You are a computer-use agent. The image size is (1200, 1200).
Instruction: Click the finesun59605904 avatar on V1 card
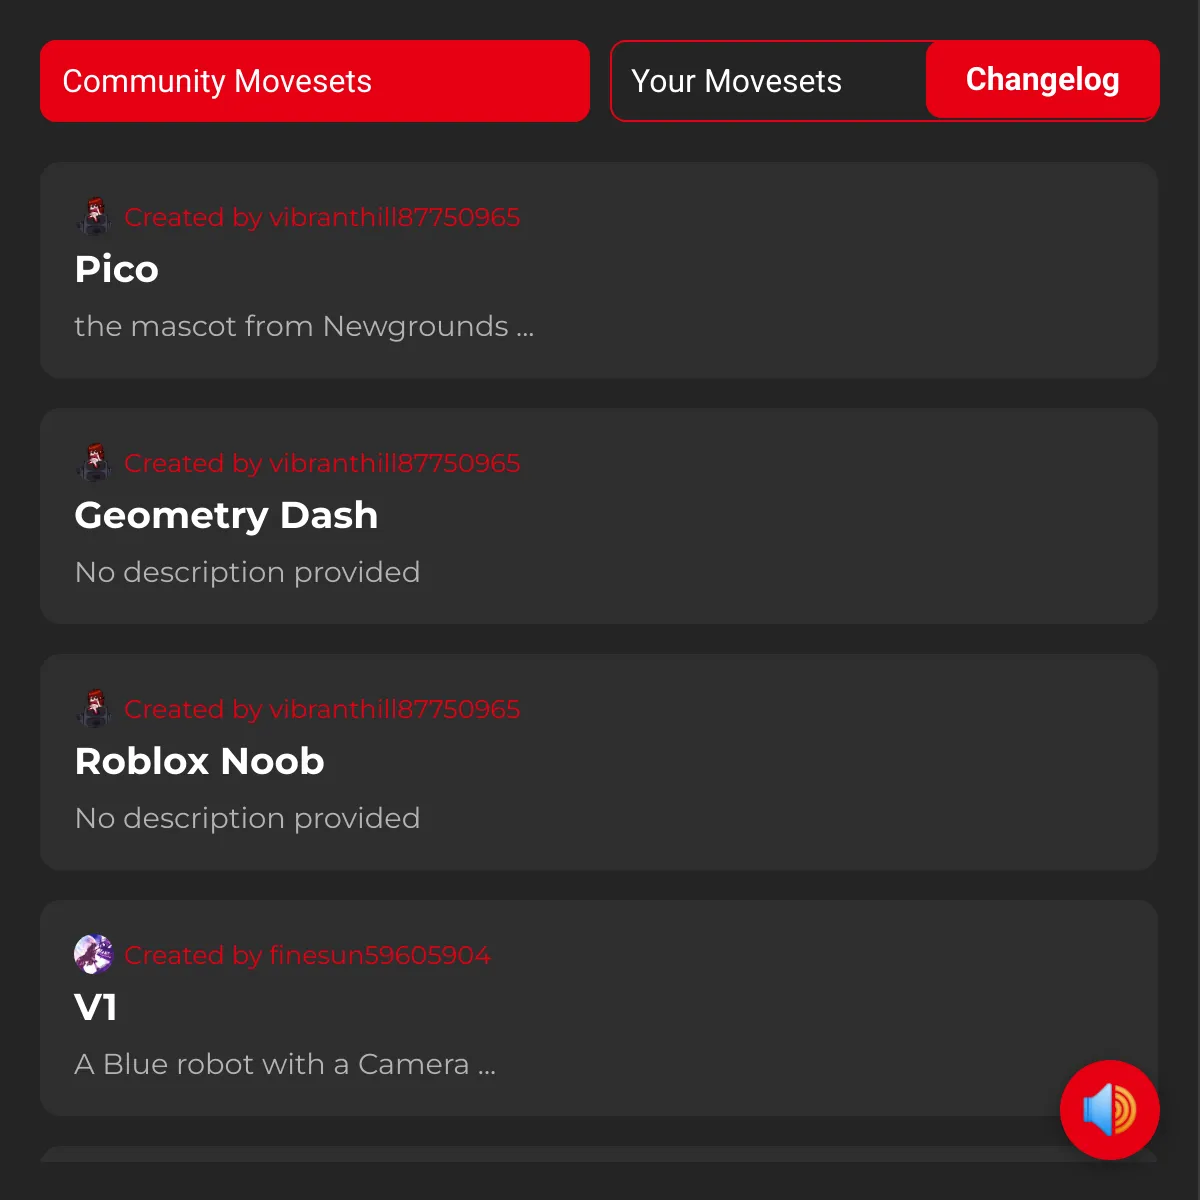click(94, 954)
